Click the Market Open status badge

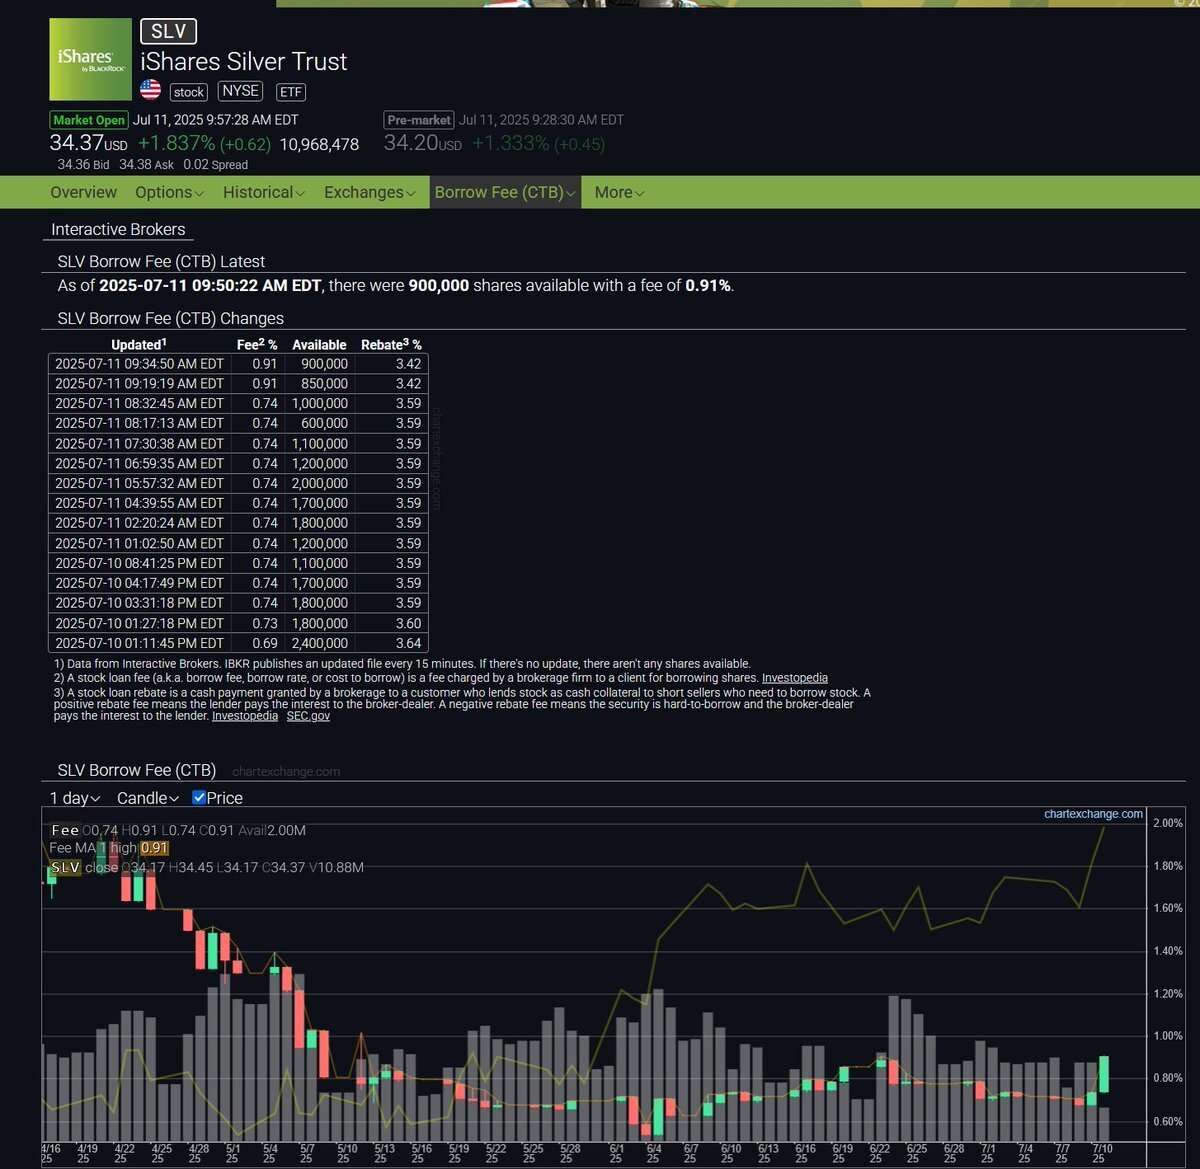pyautogui.click(x=89, y=120)
